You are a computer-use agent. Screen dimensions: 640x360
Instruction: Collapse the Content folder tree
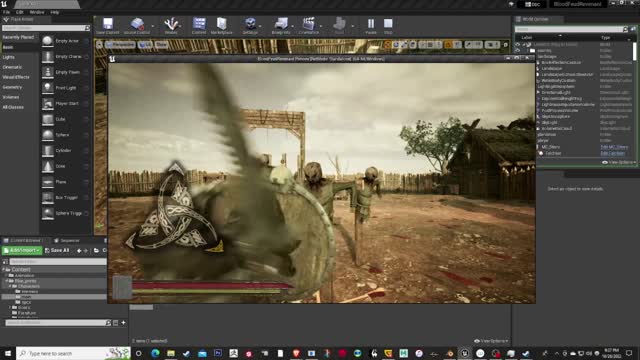tap(4, 269)
